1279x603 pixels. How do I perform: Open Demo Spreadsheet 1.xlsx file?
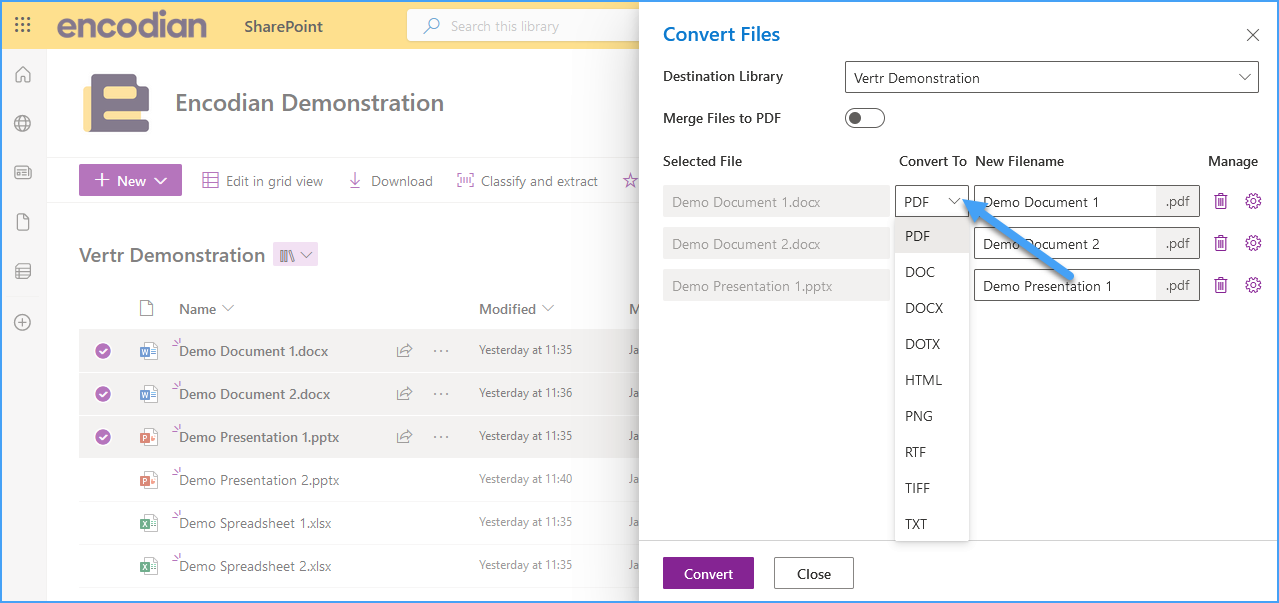tap(255, 523)
